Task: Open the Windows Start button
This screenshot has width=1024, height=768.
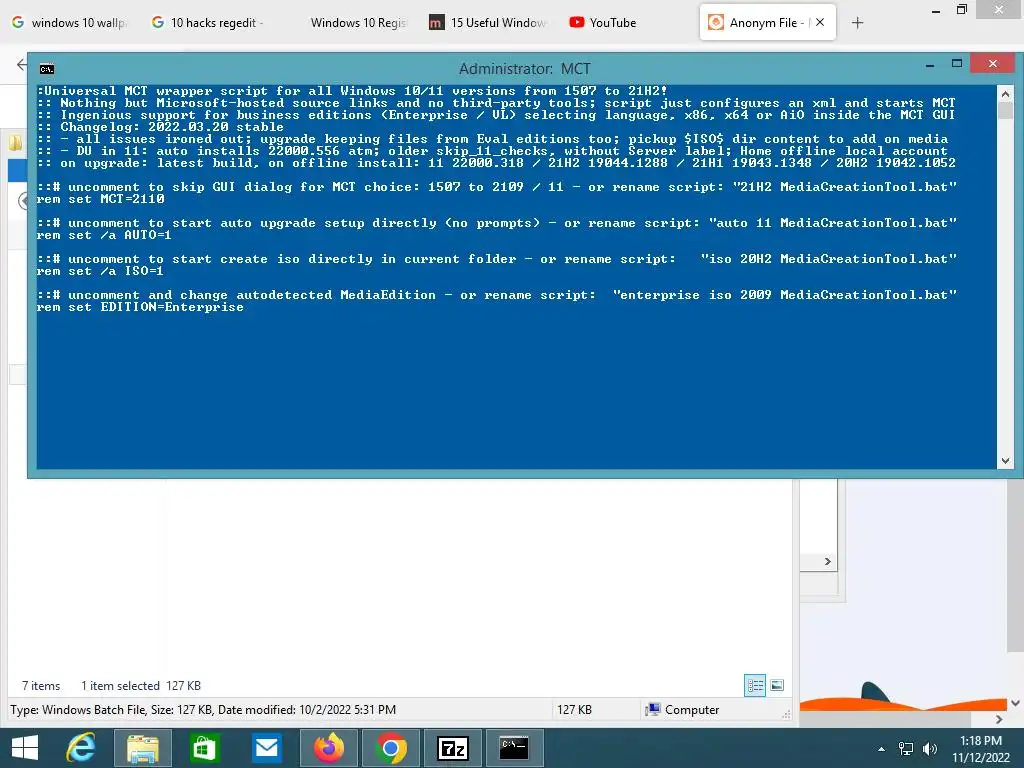Action: (x=25, y=748)
